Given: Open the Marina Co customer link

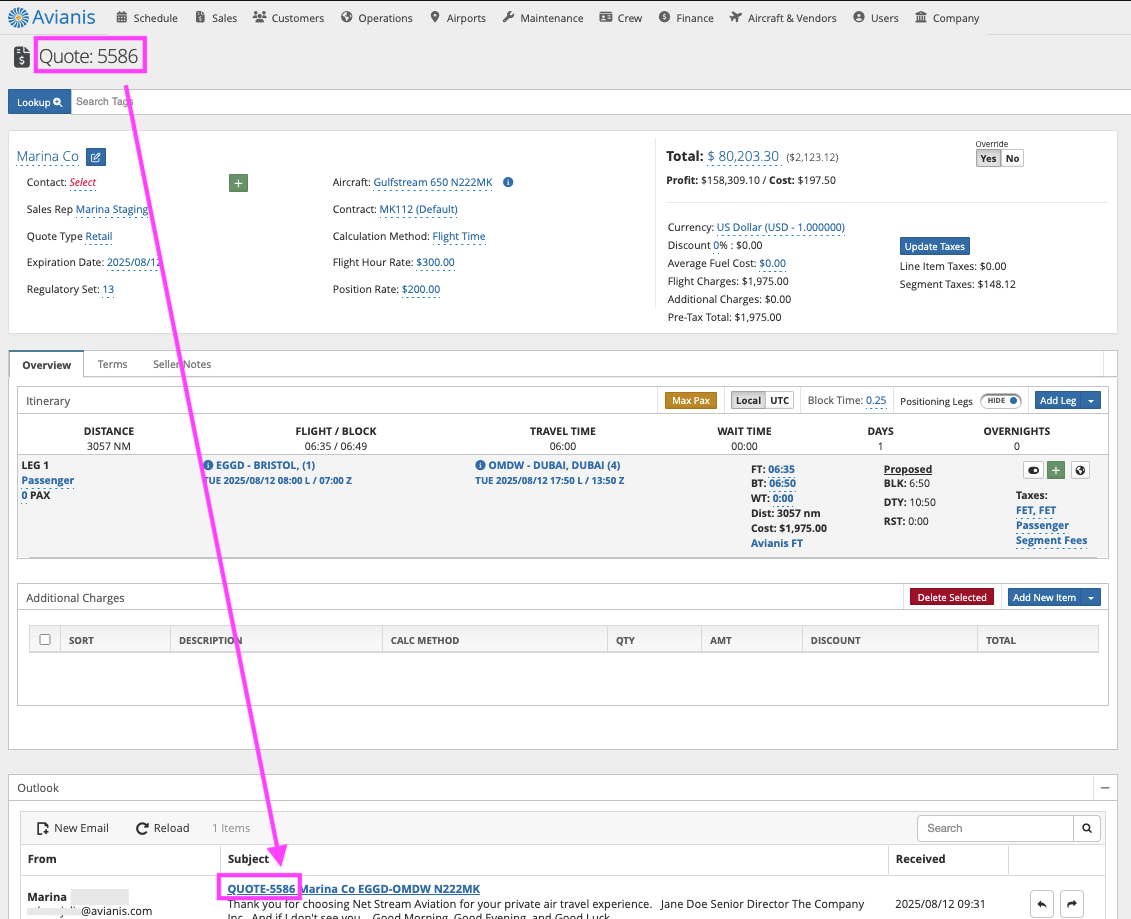Looking at the screenshot, I should [48, 157].
